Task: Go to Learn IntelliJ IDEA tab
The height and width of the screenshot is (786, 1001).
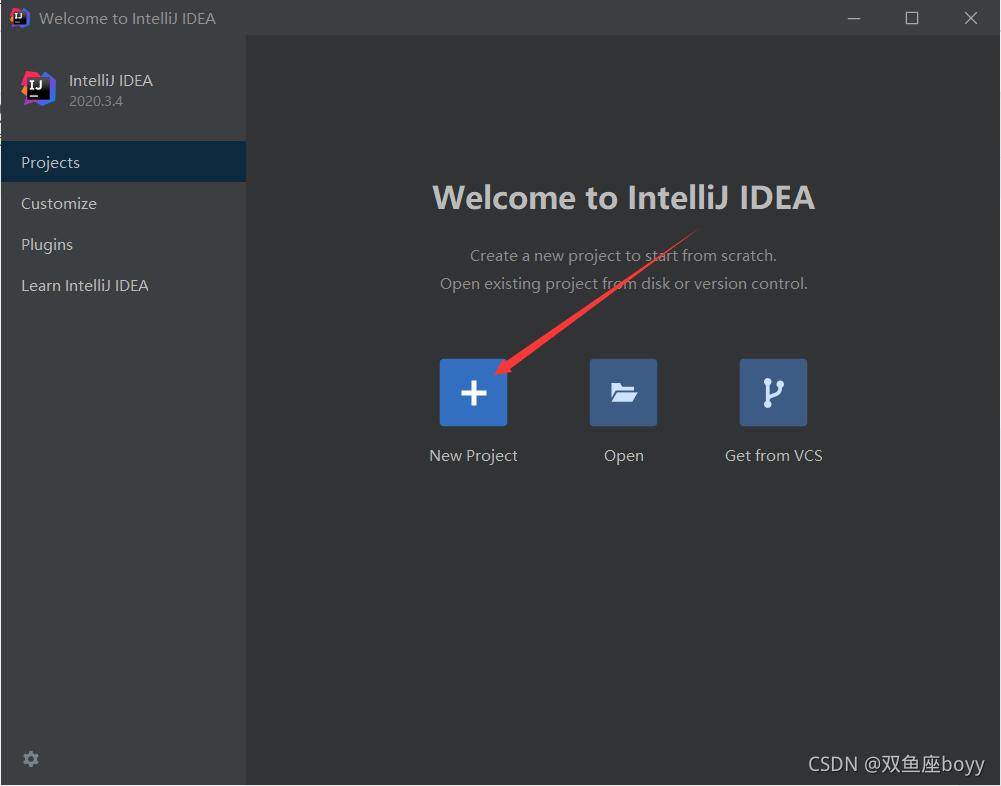Action: coord(123,285)
